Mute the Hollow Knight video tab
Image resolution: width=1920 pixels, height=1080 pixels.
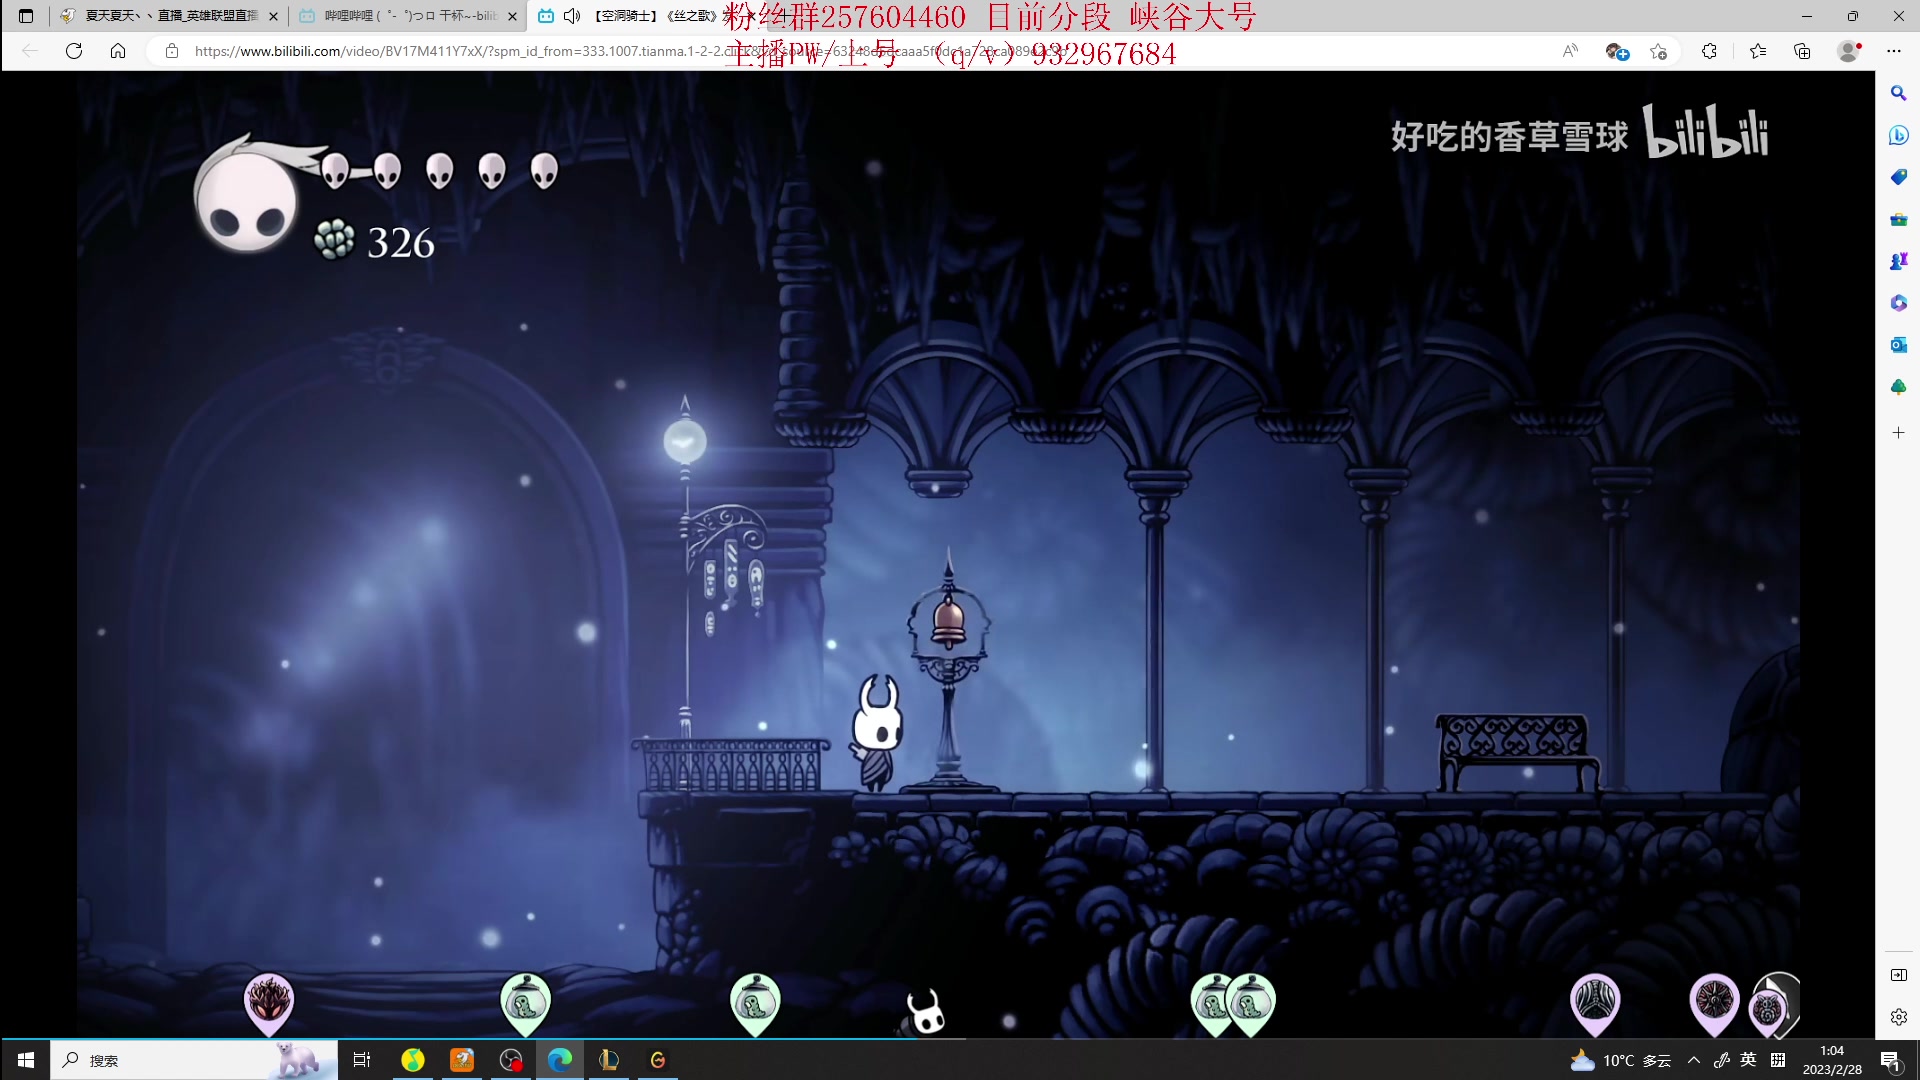pyautogui.click(x=572, y=16)
